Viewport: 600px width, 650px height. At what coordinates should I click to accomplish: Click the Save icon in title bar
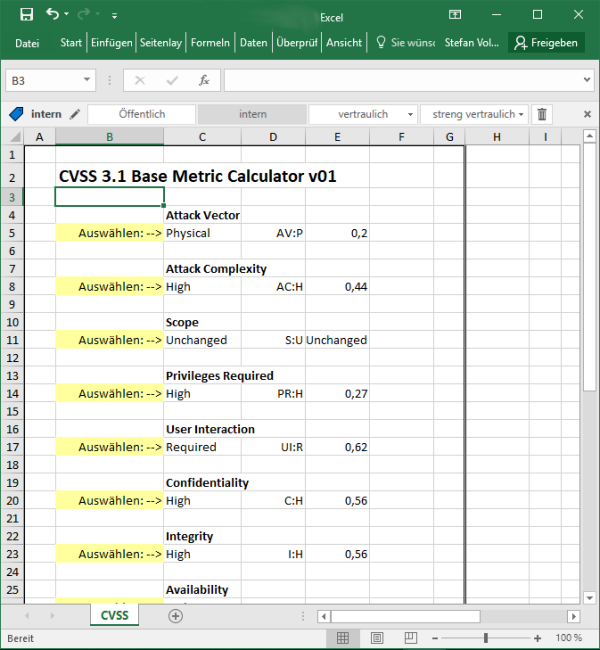26,15
